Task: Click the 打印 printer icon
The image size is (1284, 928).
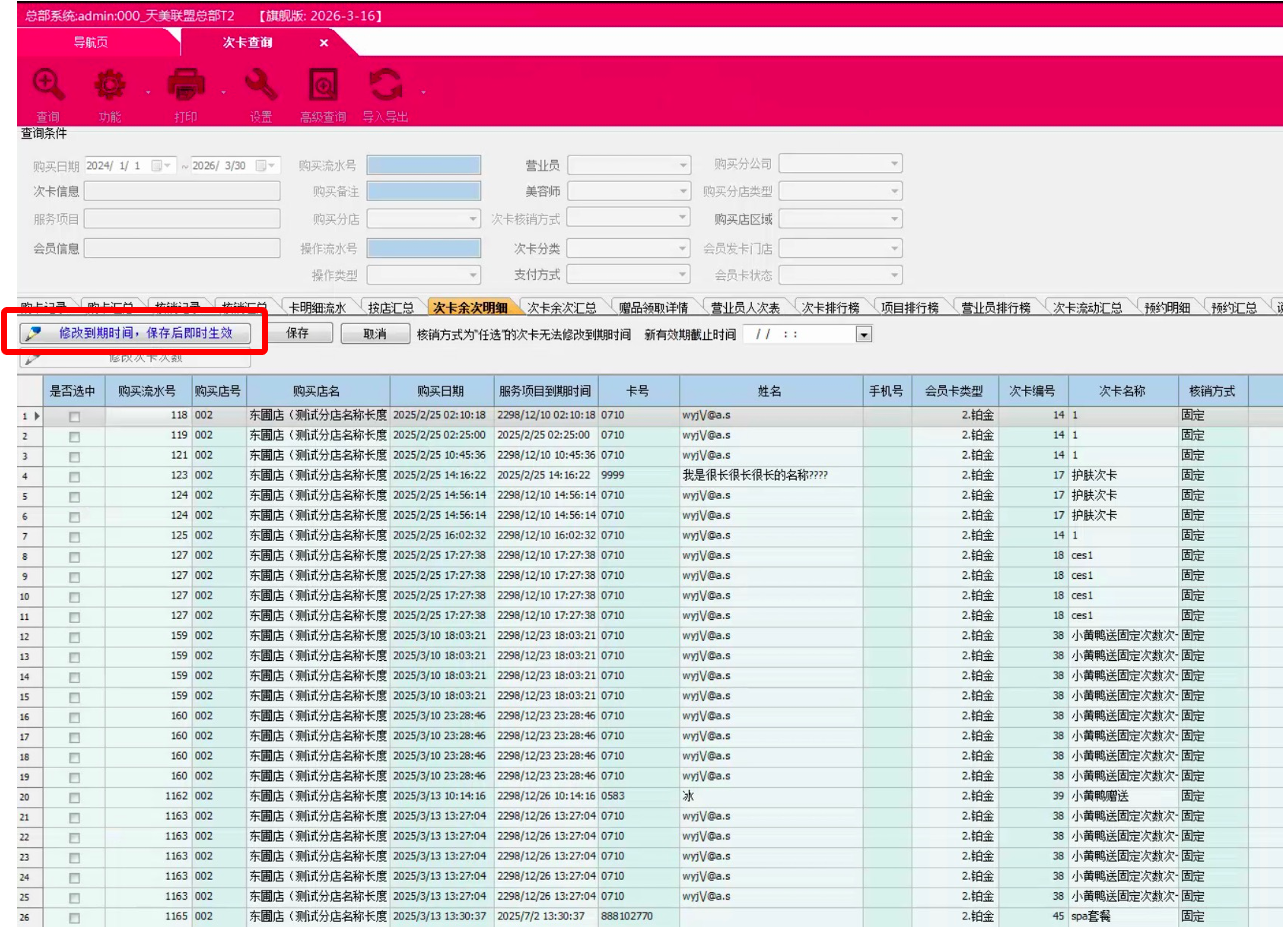Action: 186,86
